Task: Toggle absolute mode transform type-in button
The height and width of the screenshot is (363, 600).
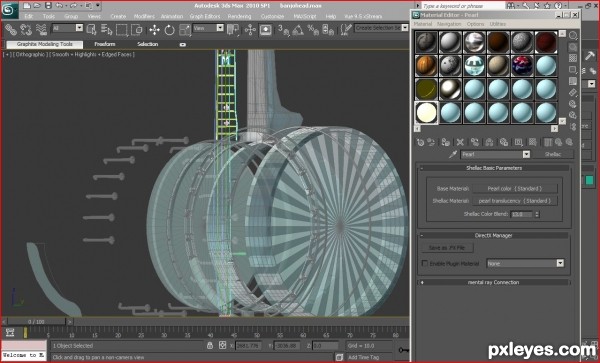Action: pyautogui.click(x=223, y=345)
